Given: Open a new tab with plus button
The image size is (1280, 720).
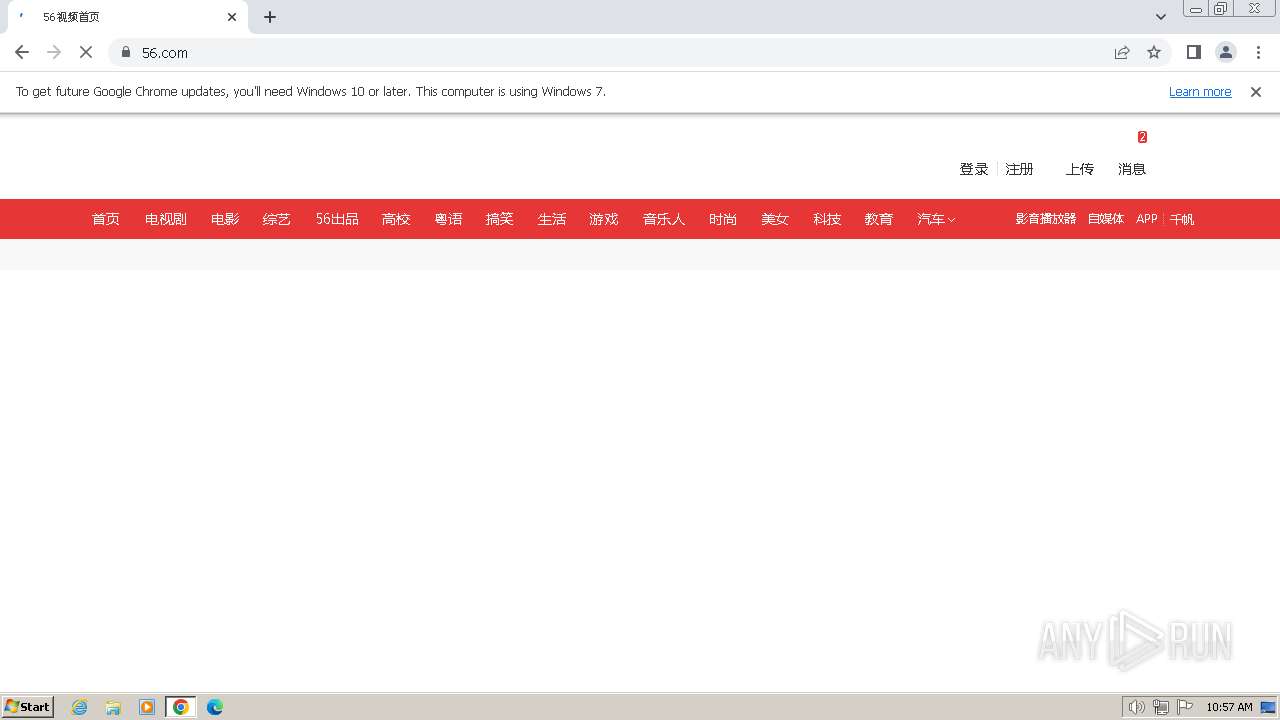Looking at the screenshot, I should tap(270, 17).
